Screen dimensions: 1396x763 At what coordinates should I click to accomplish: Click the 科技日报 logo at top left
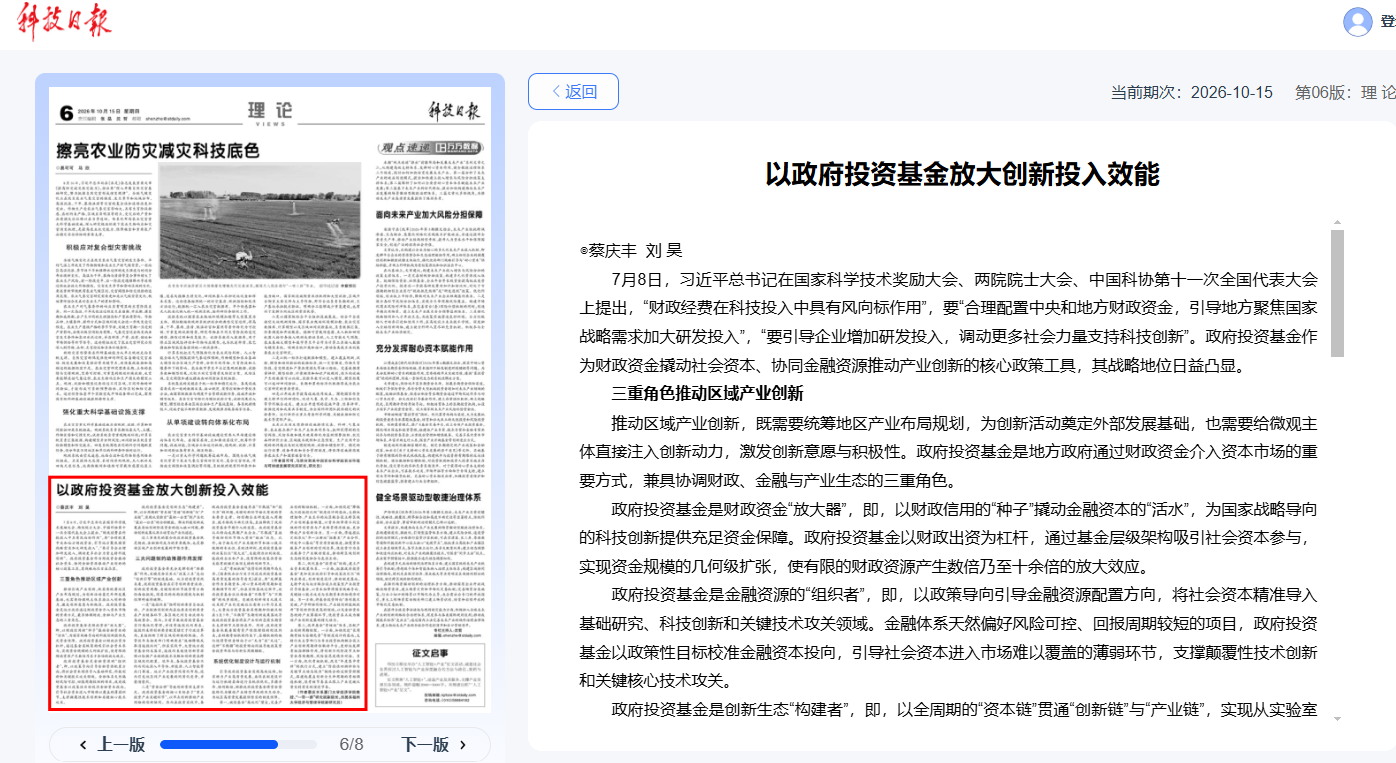pos(64,22)
